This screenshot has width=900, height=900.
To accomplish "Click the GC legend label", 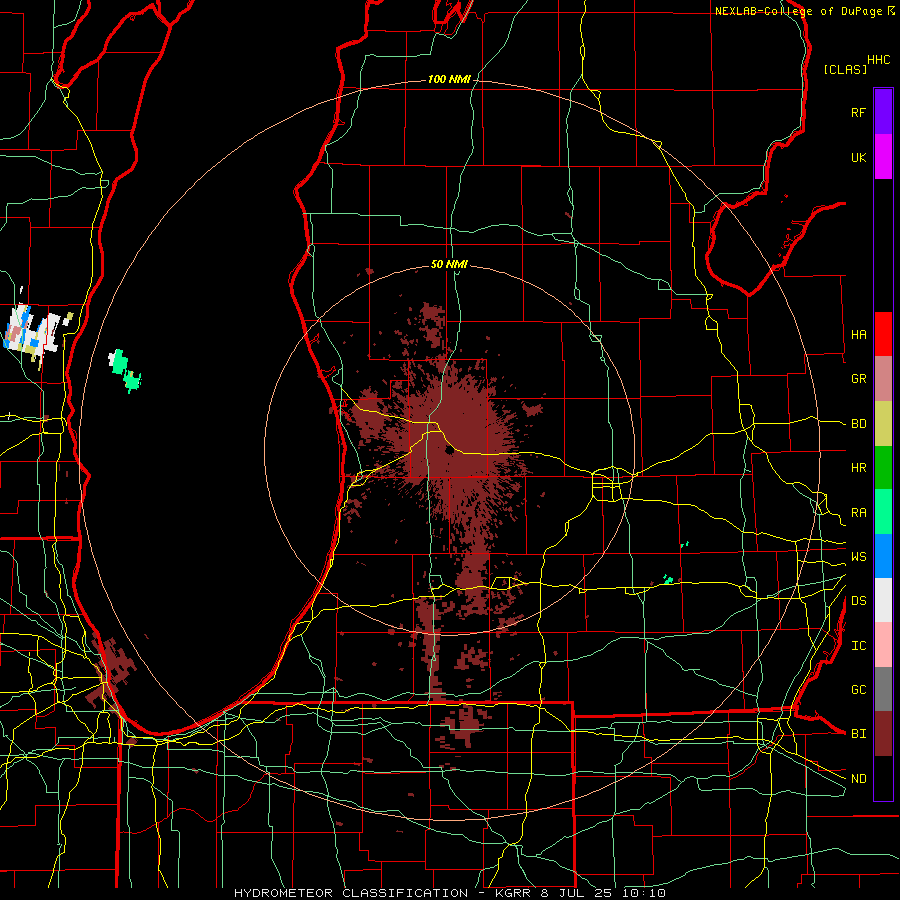I will [859, 689].
